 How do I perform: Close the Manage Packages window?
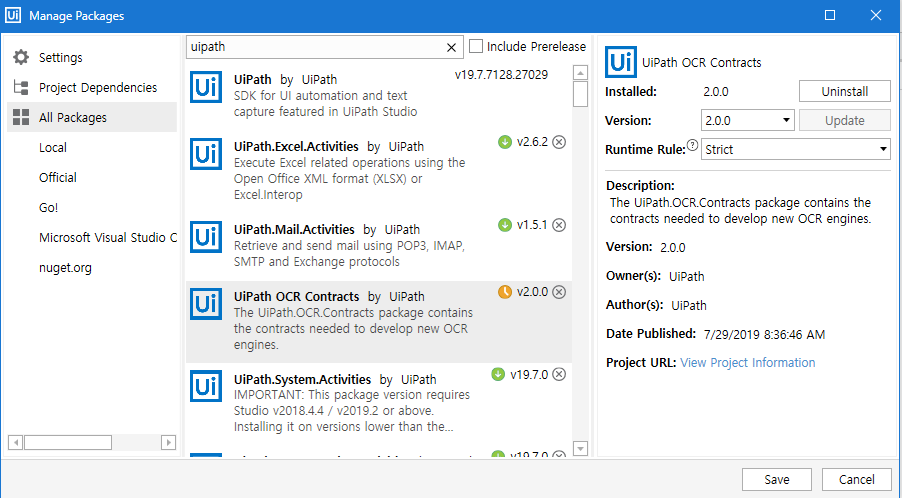click(876, 15)
